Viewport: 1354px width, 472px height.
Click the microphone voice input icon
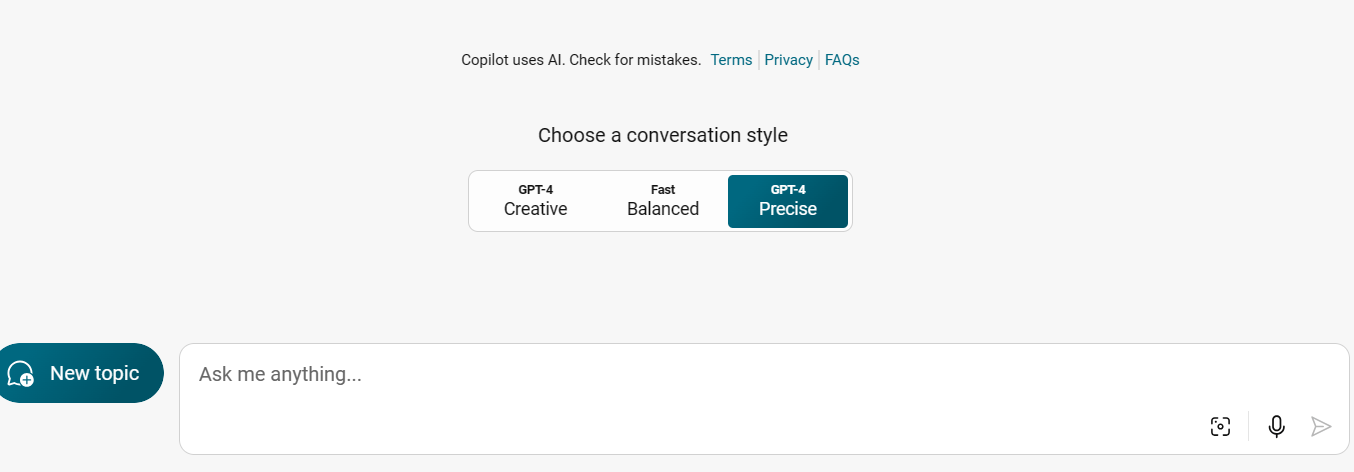1276,427
